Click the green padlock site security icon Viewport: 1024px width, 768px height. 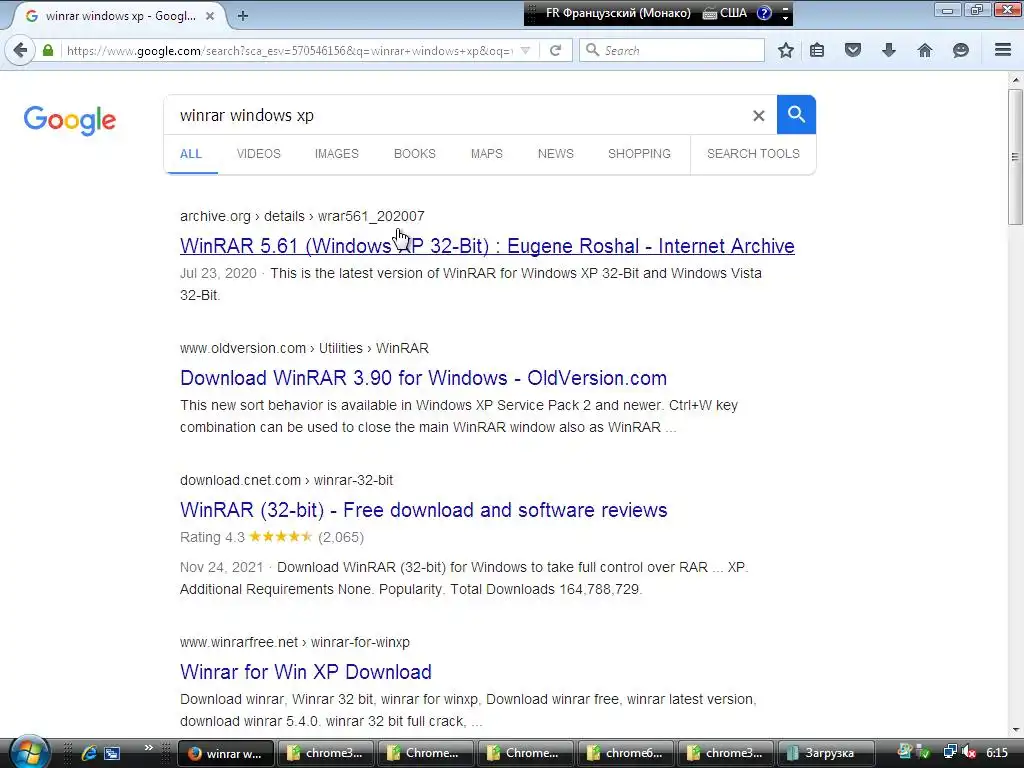pyautogui.click(x=48, y=50)
